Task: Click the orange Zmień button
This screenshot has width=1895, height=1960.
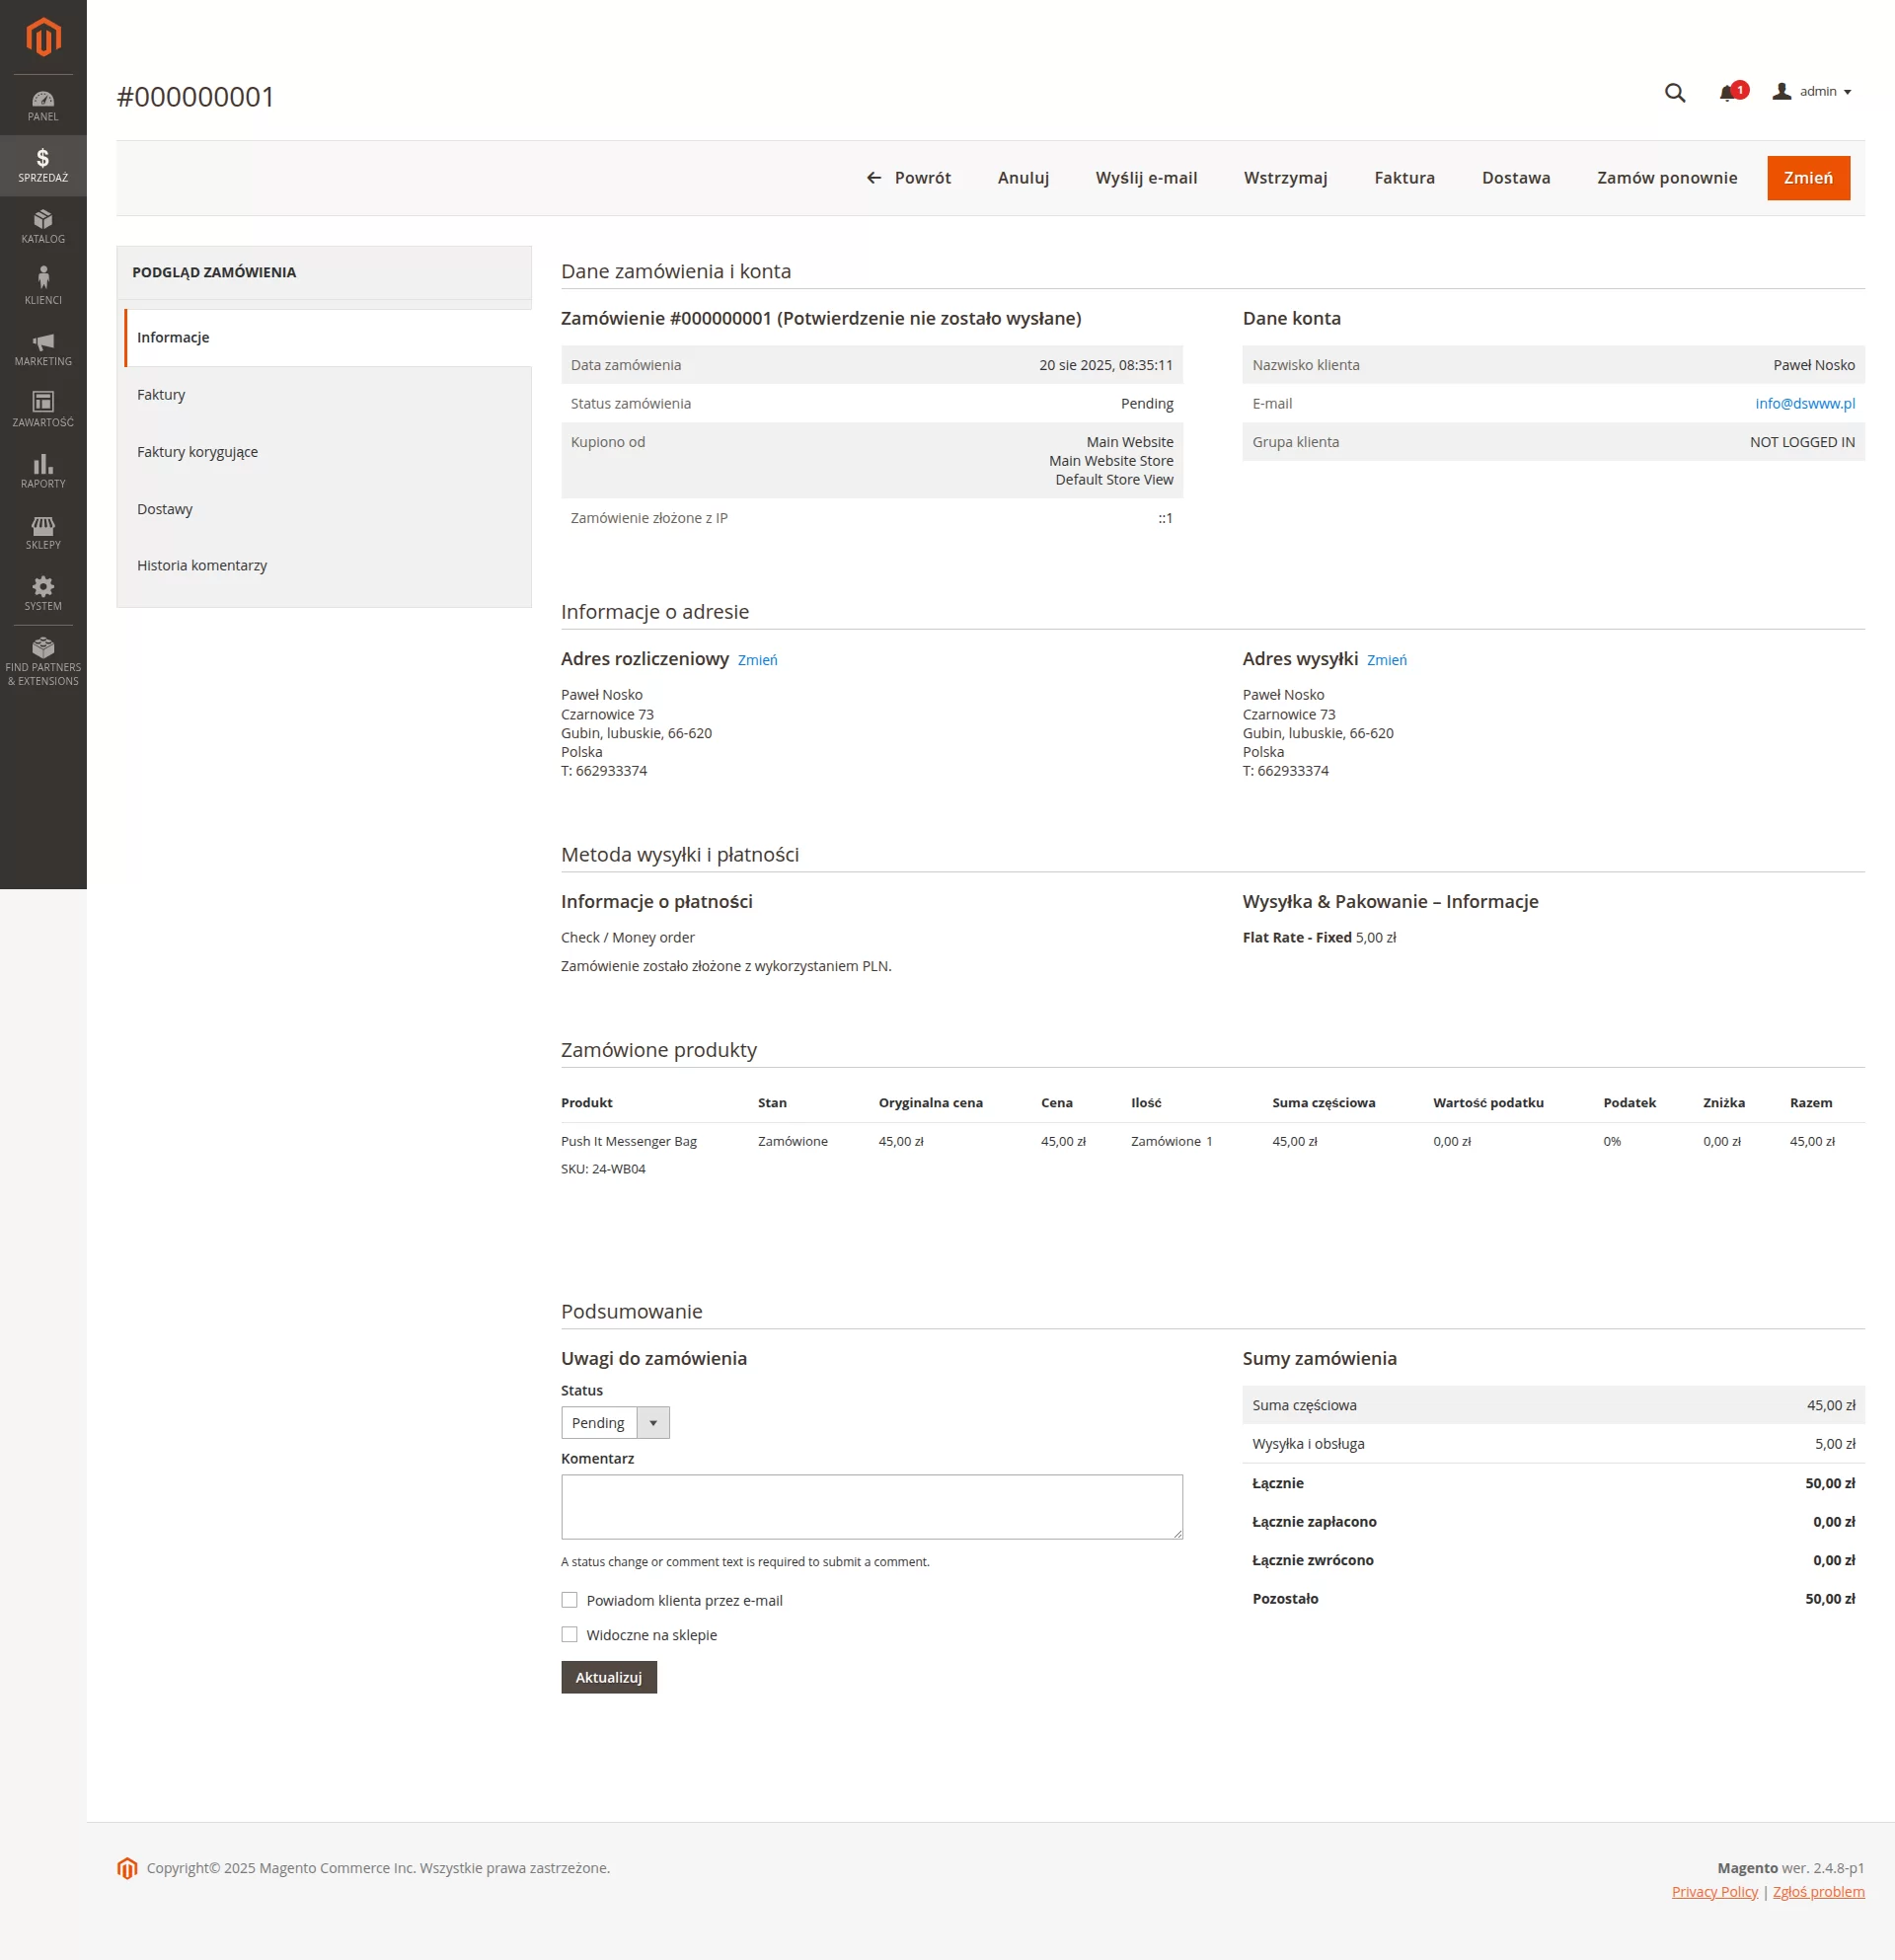Action: pyautogui.click(x=1807, y=178)
